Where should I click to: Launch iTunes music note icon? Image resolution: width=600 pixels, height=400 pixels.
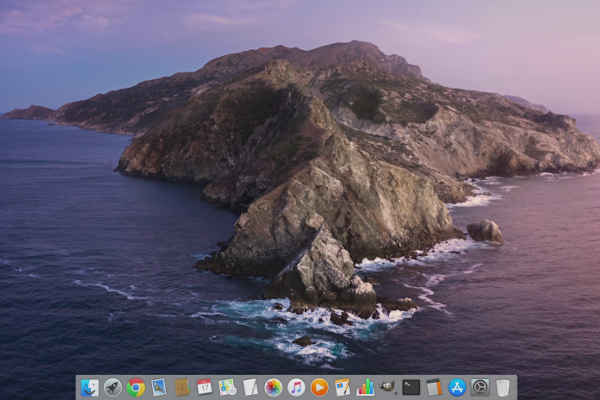296,388
